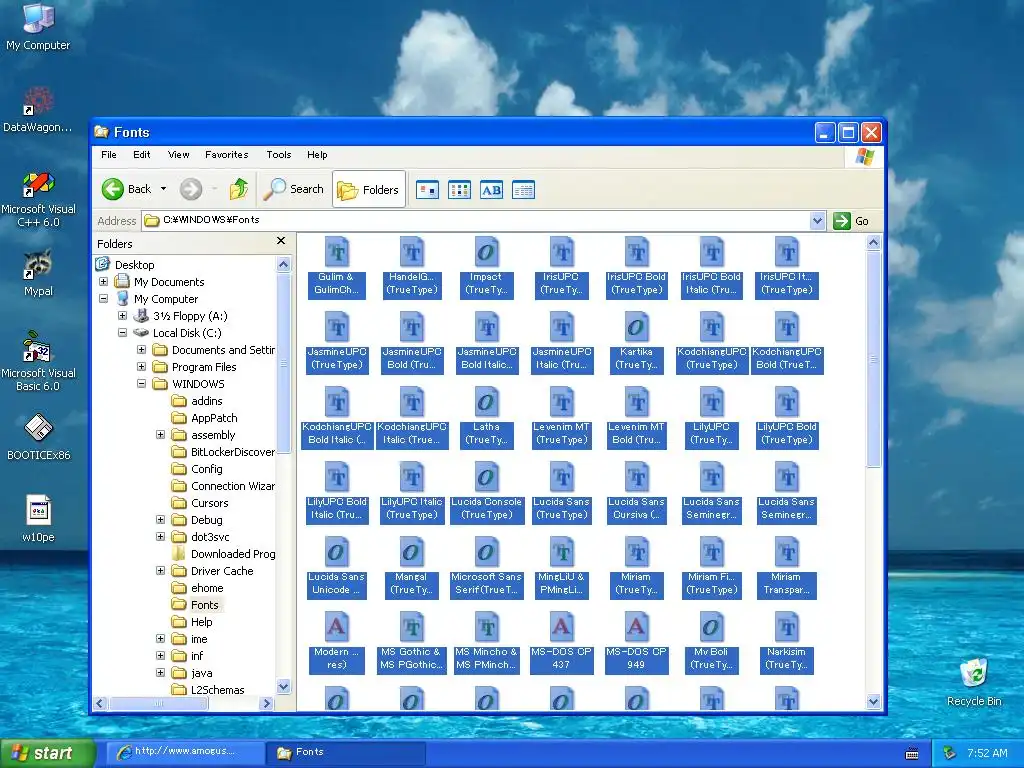Screen dimensions: 1024x768
Task: Click the font list vertical scrollbar thumb
Action: 873,360
